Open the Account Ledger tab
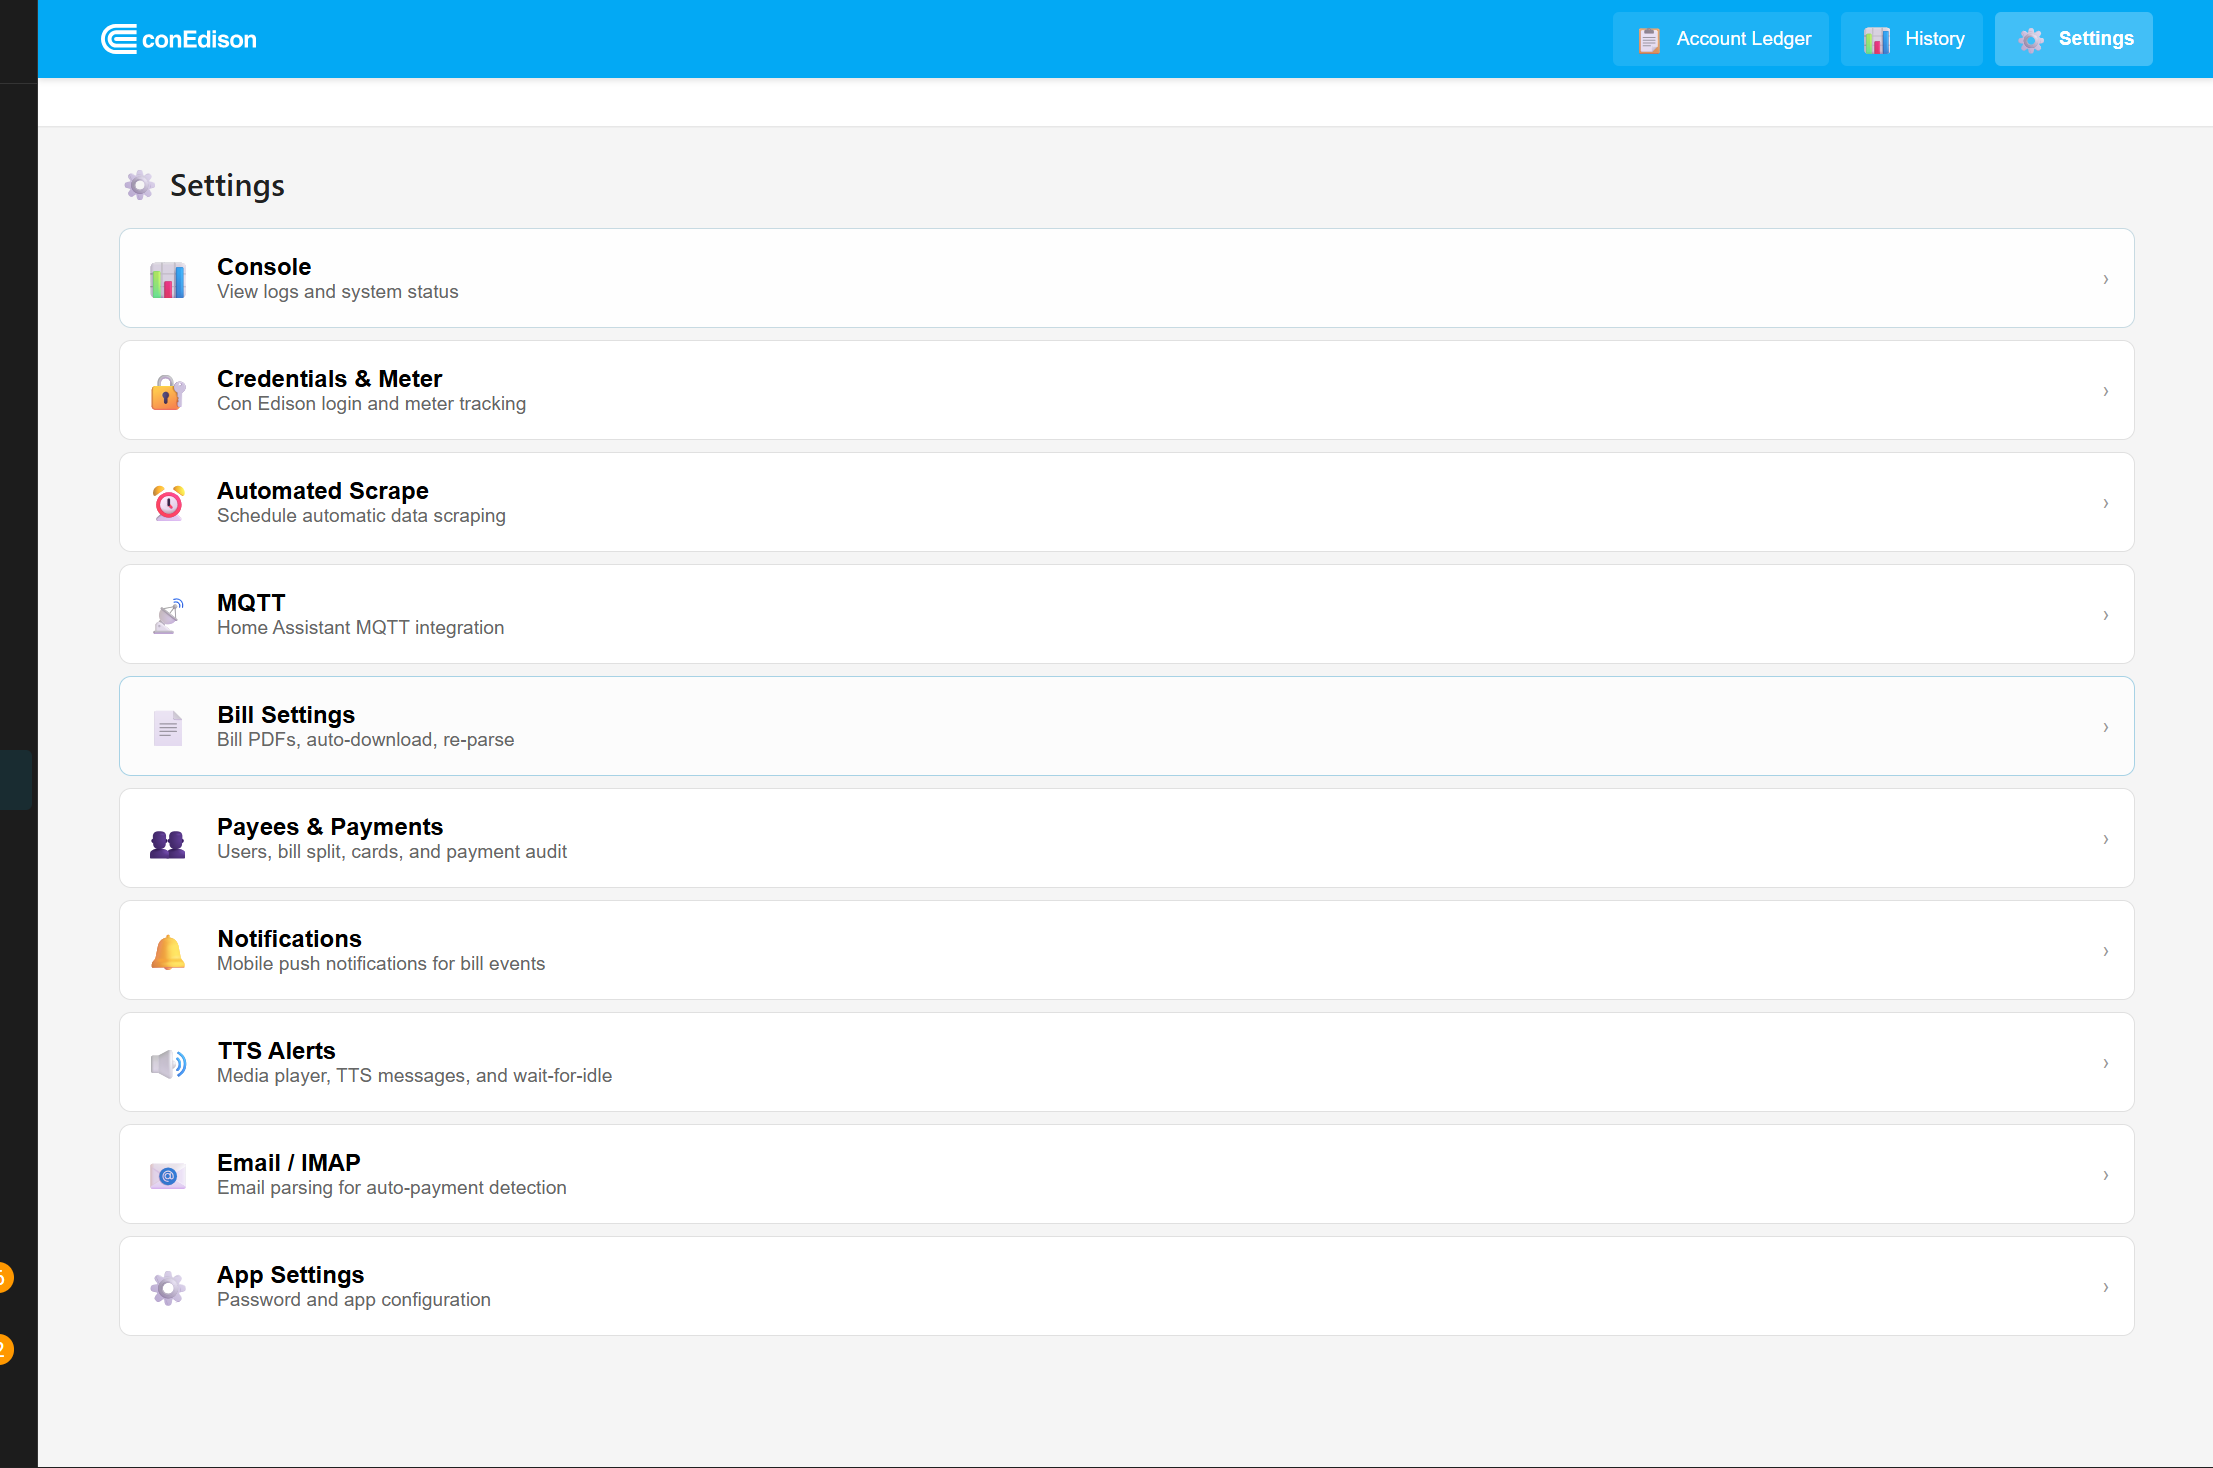This screenshot has width=2213, height=1468. pos(1721,39)
